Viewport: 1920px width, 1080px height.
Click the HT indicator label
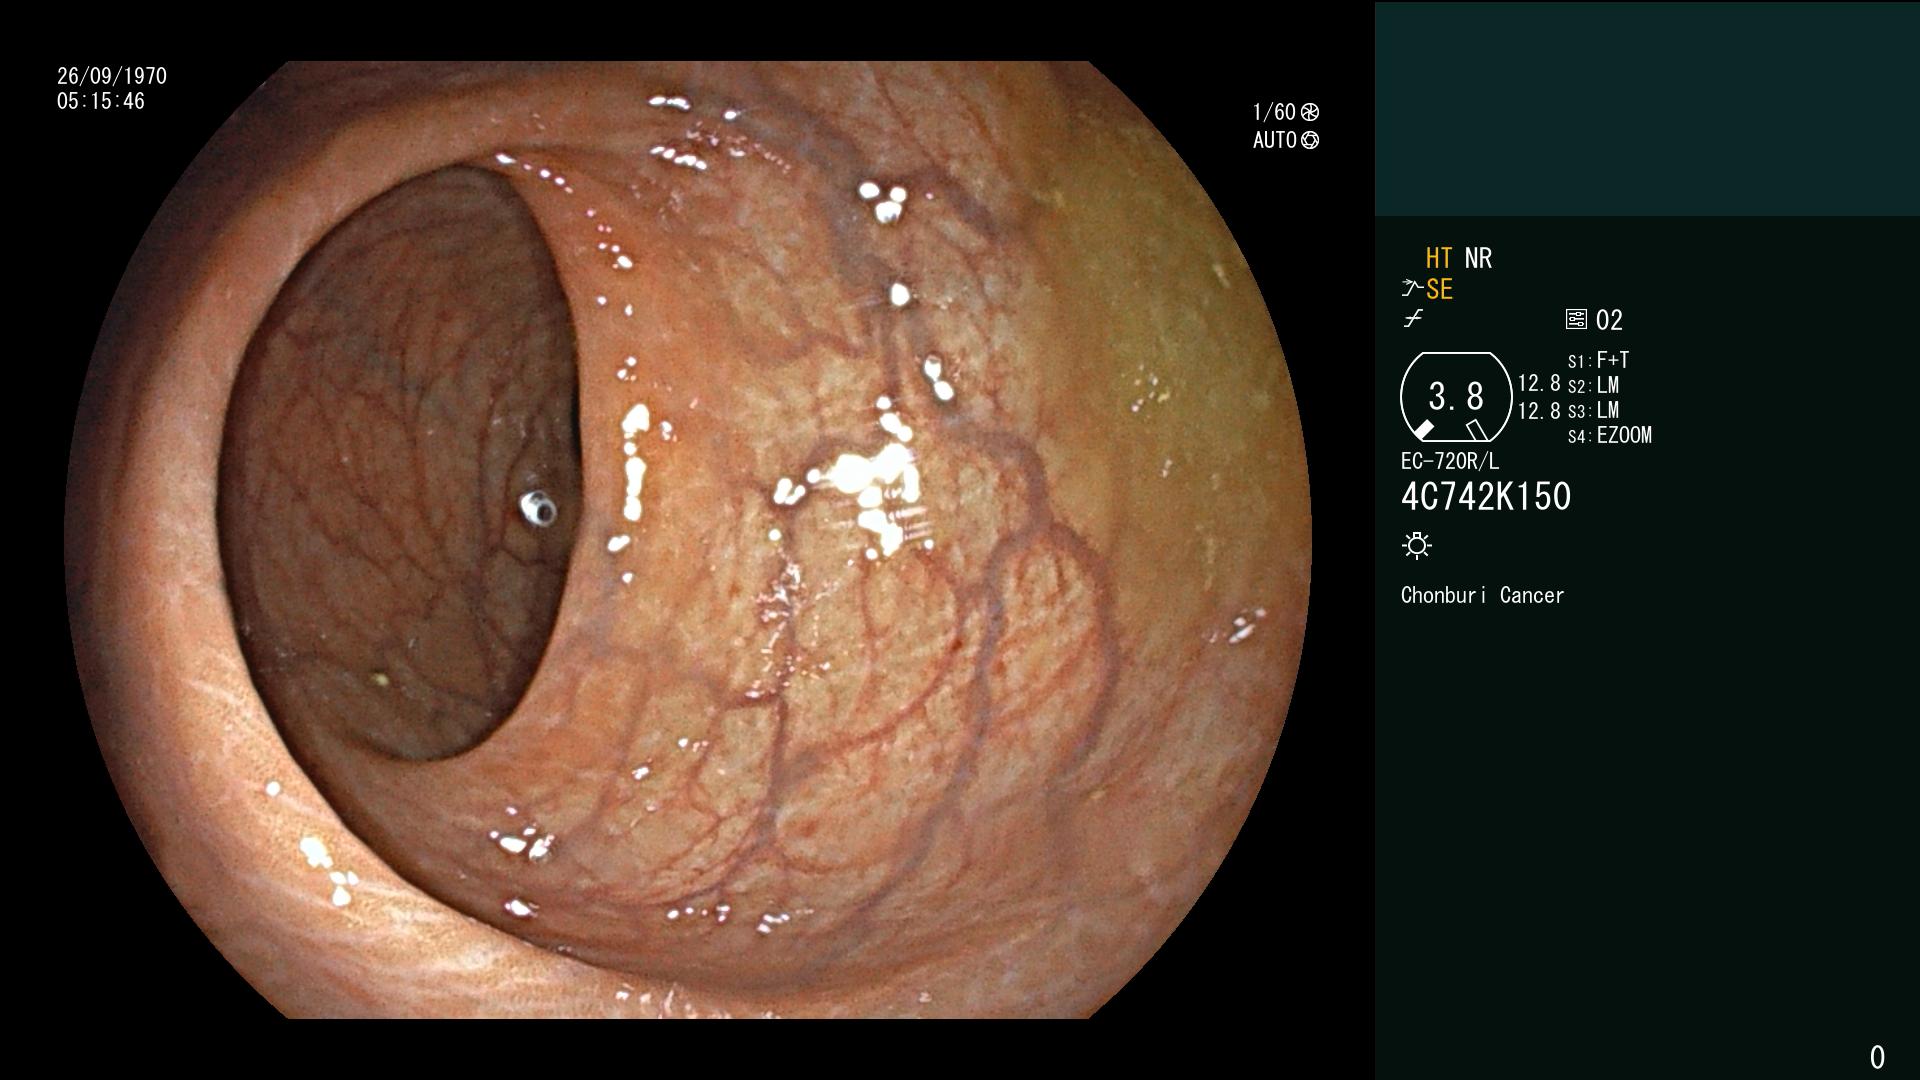pyautogui.click(x=1439, y=258)
